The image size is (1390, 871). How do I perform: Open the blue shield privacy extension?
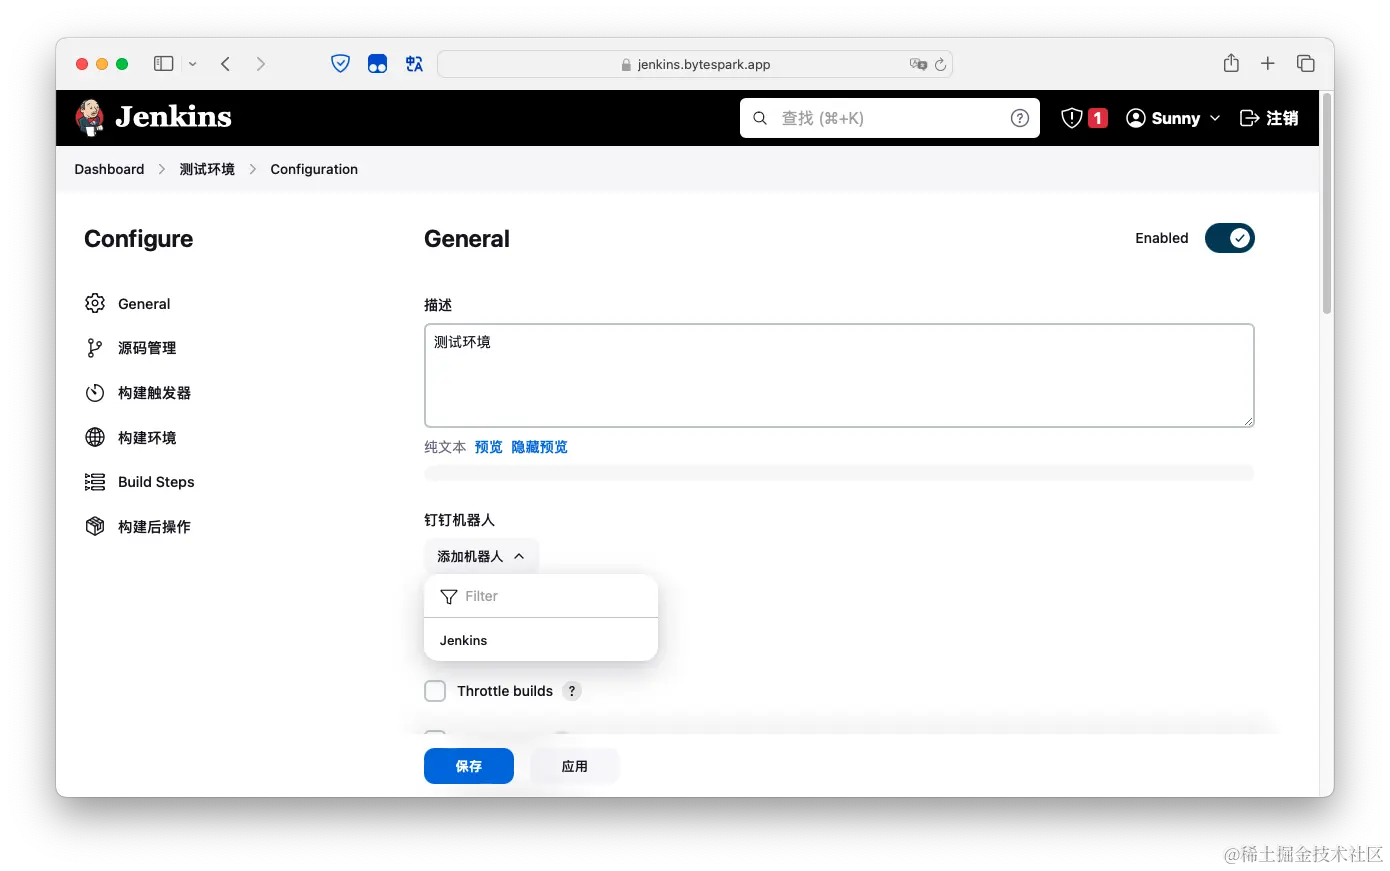341,64
